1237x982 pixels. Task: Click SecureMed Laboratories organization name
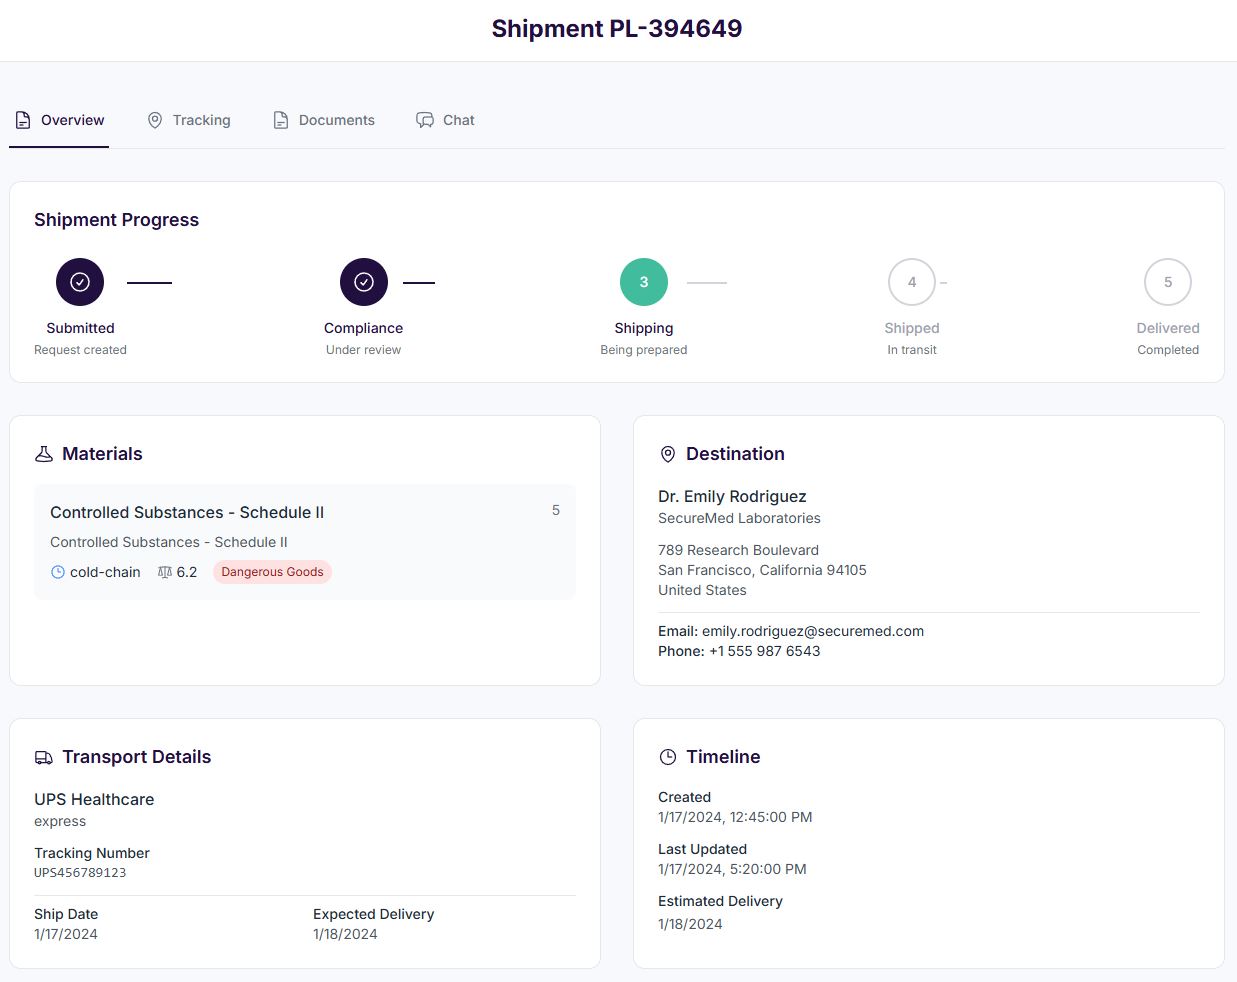(739, 518)
